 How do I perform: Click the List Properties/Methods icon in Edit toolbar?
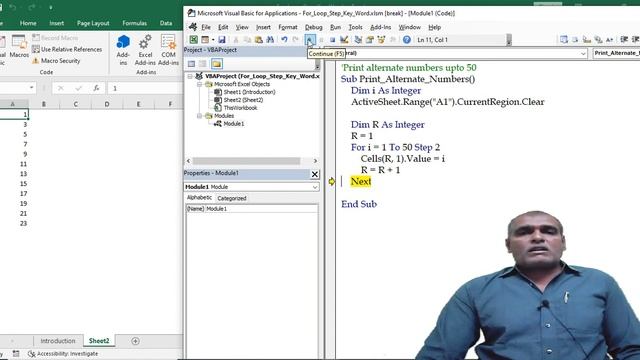[x=564, y=40]
